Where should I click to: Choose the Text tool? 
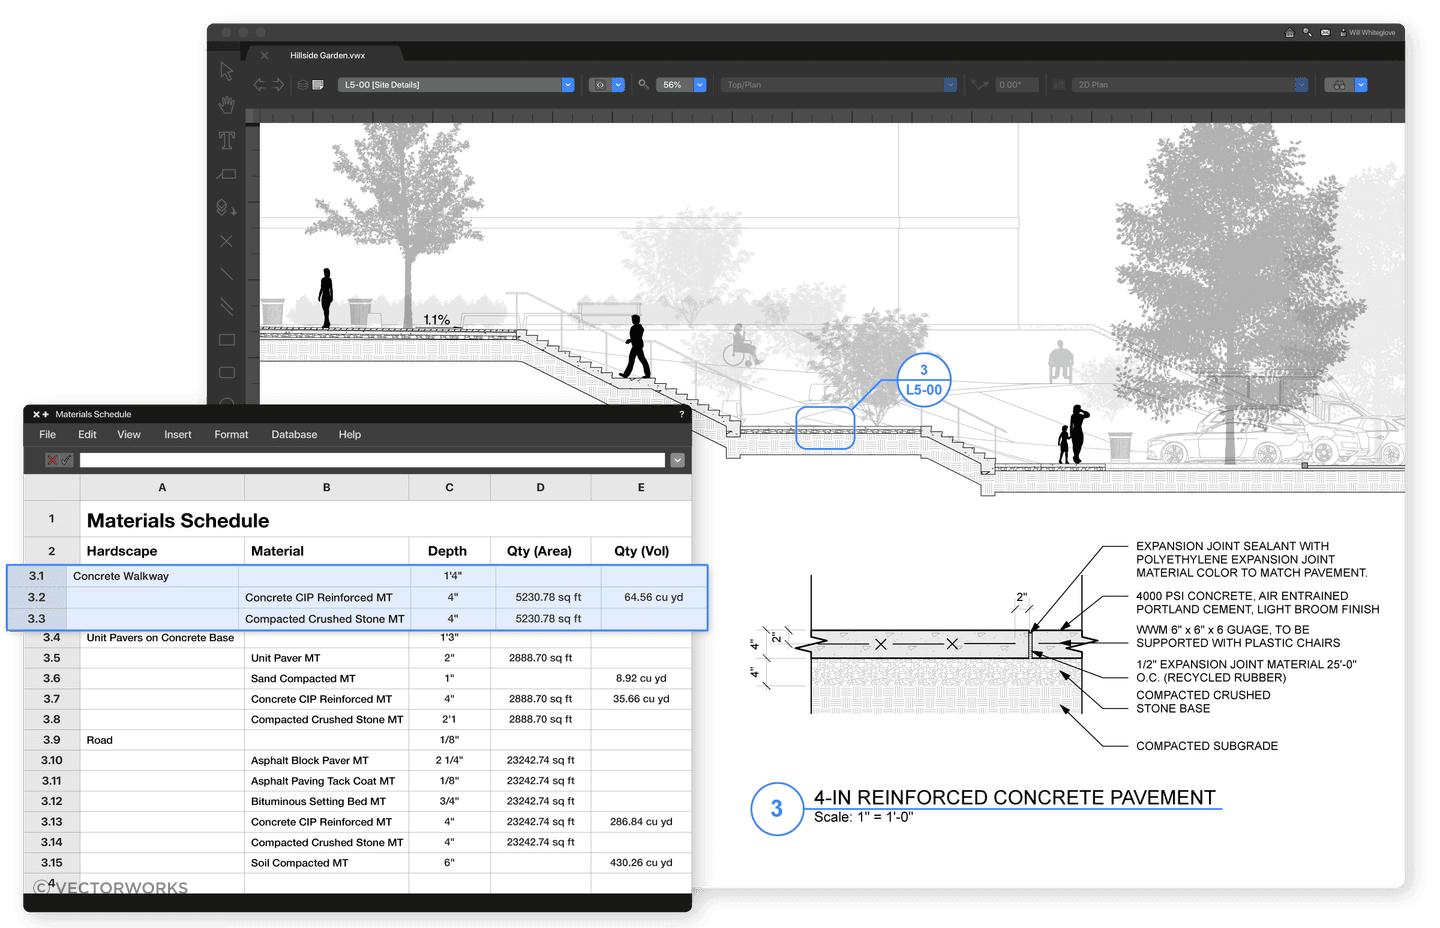pyautogui.click(x=227, y=140)
